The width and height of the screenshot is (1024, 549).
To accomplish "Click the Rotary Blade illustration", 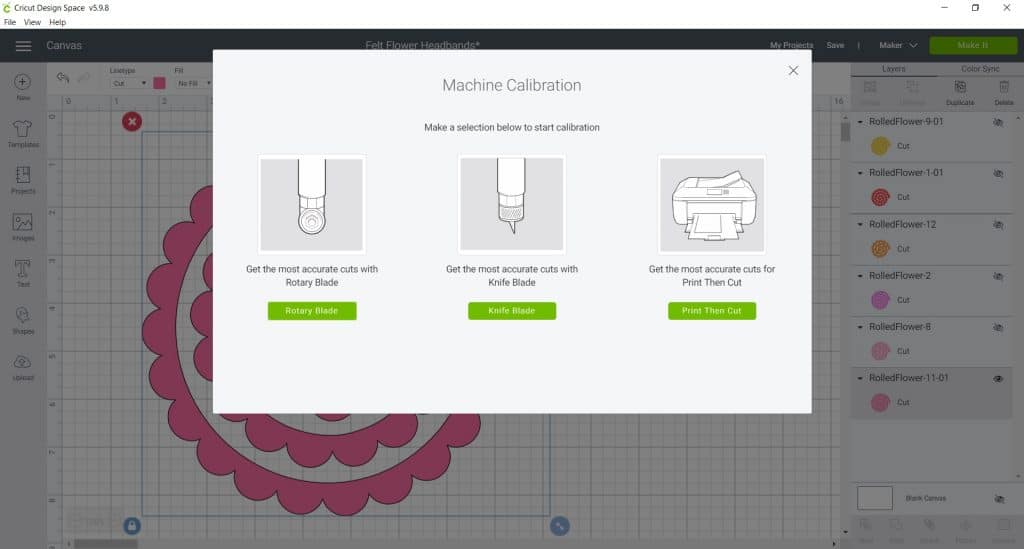I will [x=312, y=204].
